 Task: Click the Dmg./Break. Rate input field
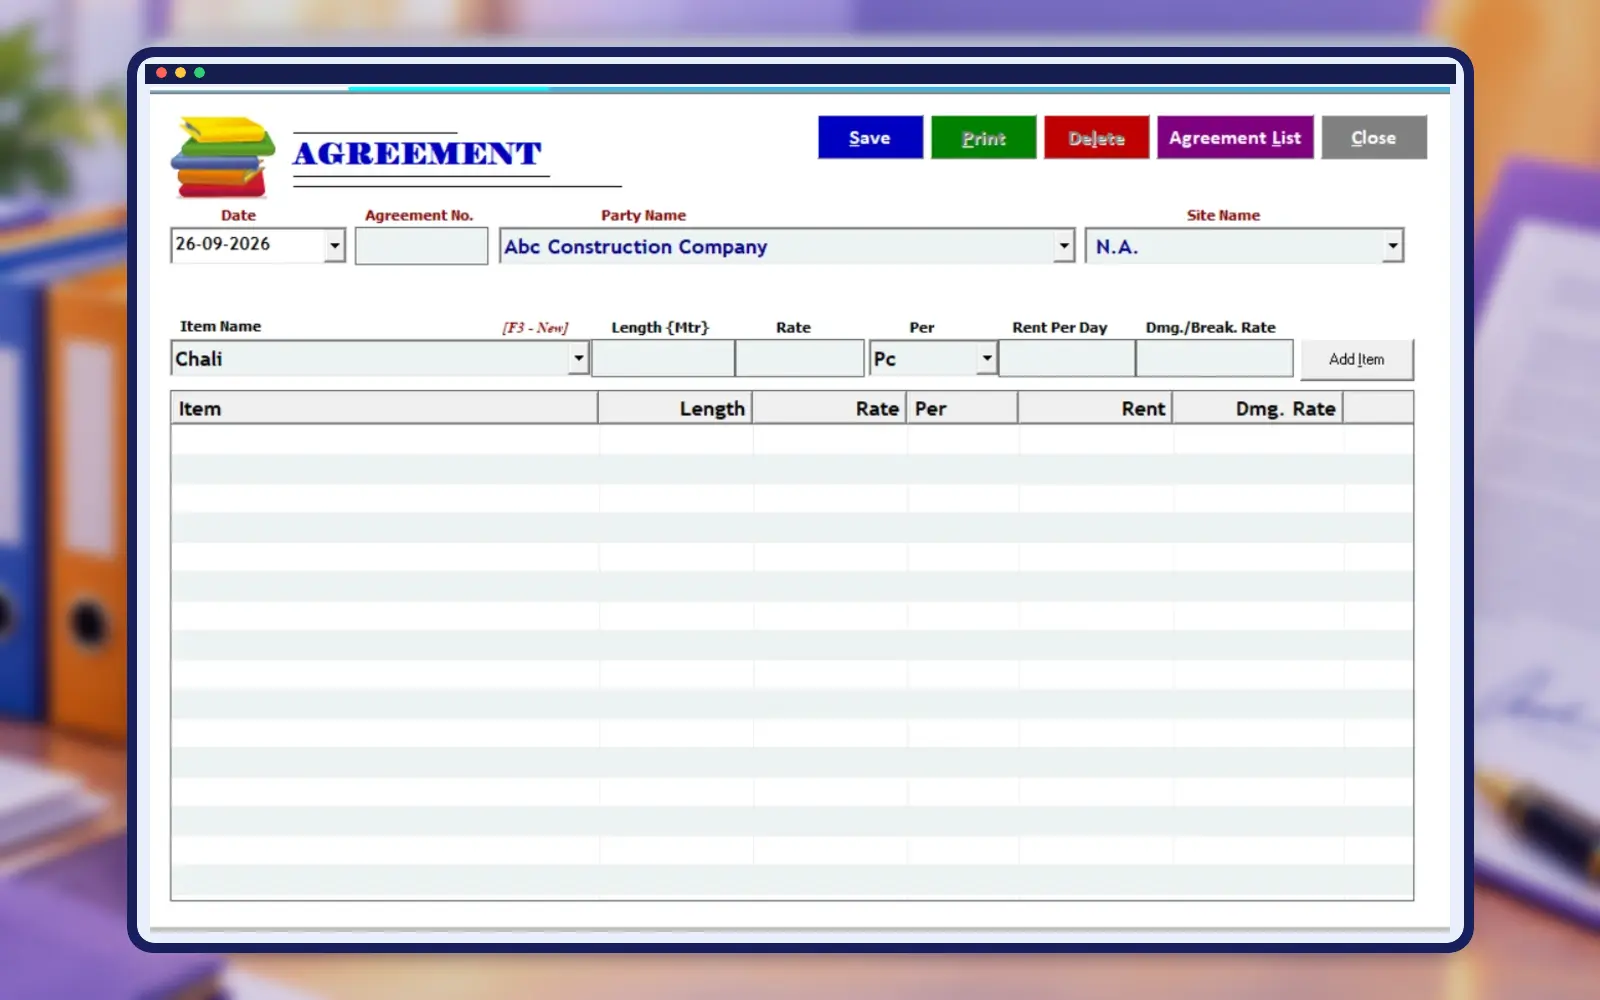1214,358
